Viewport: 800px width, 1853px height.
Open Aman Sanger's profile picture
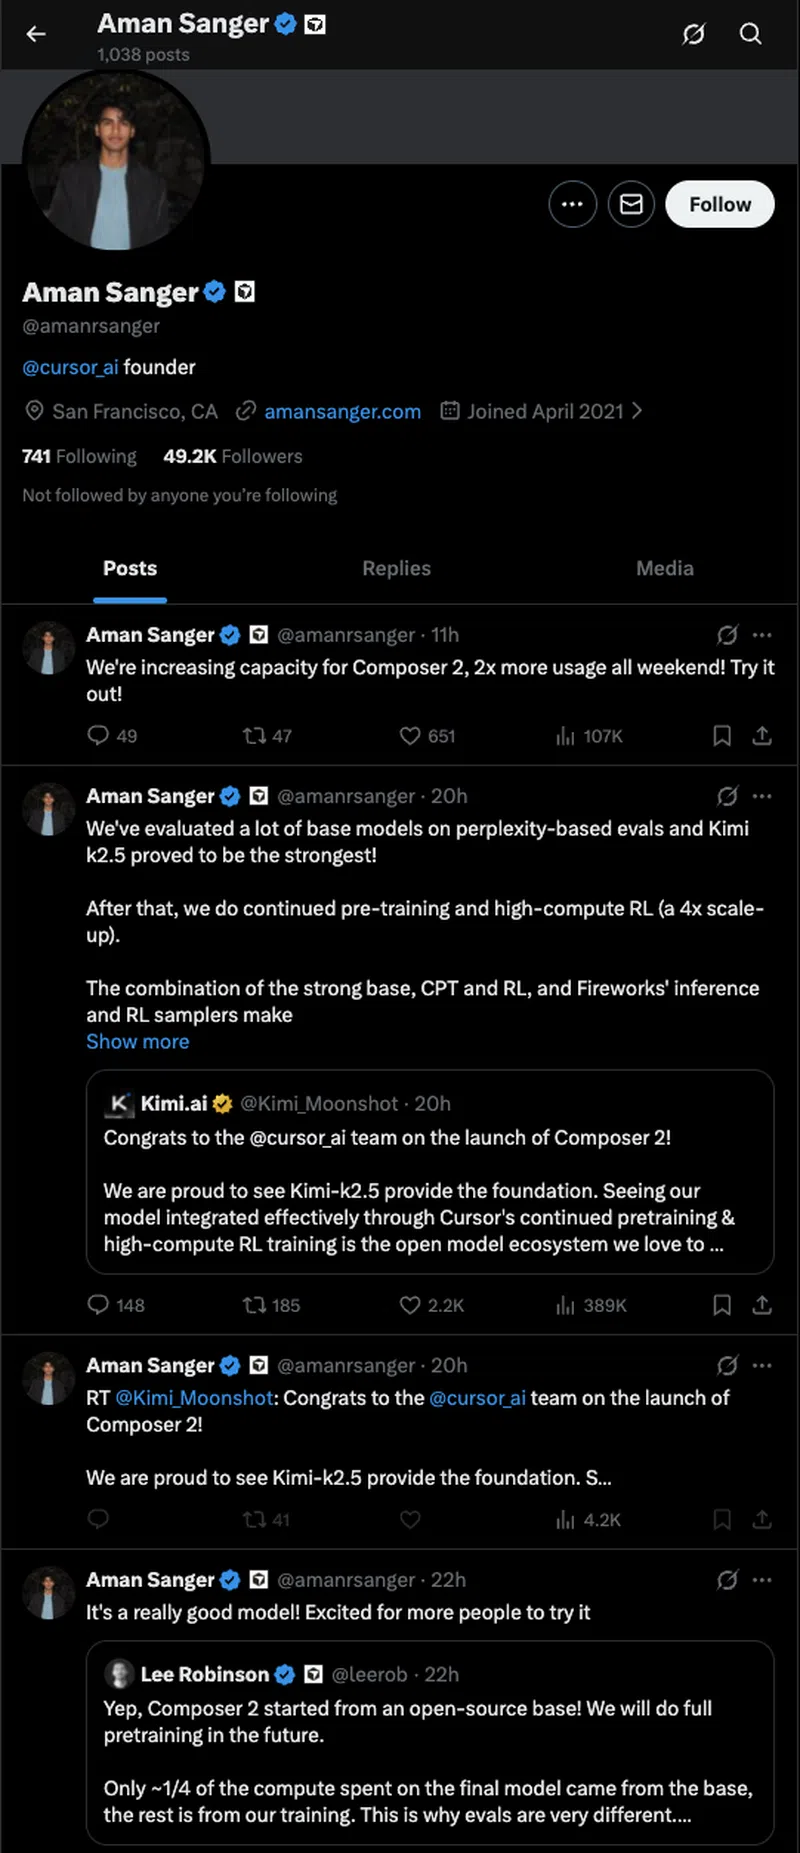(x=115, y=160)
